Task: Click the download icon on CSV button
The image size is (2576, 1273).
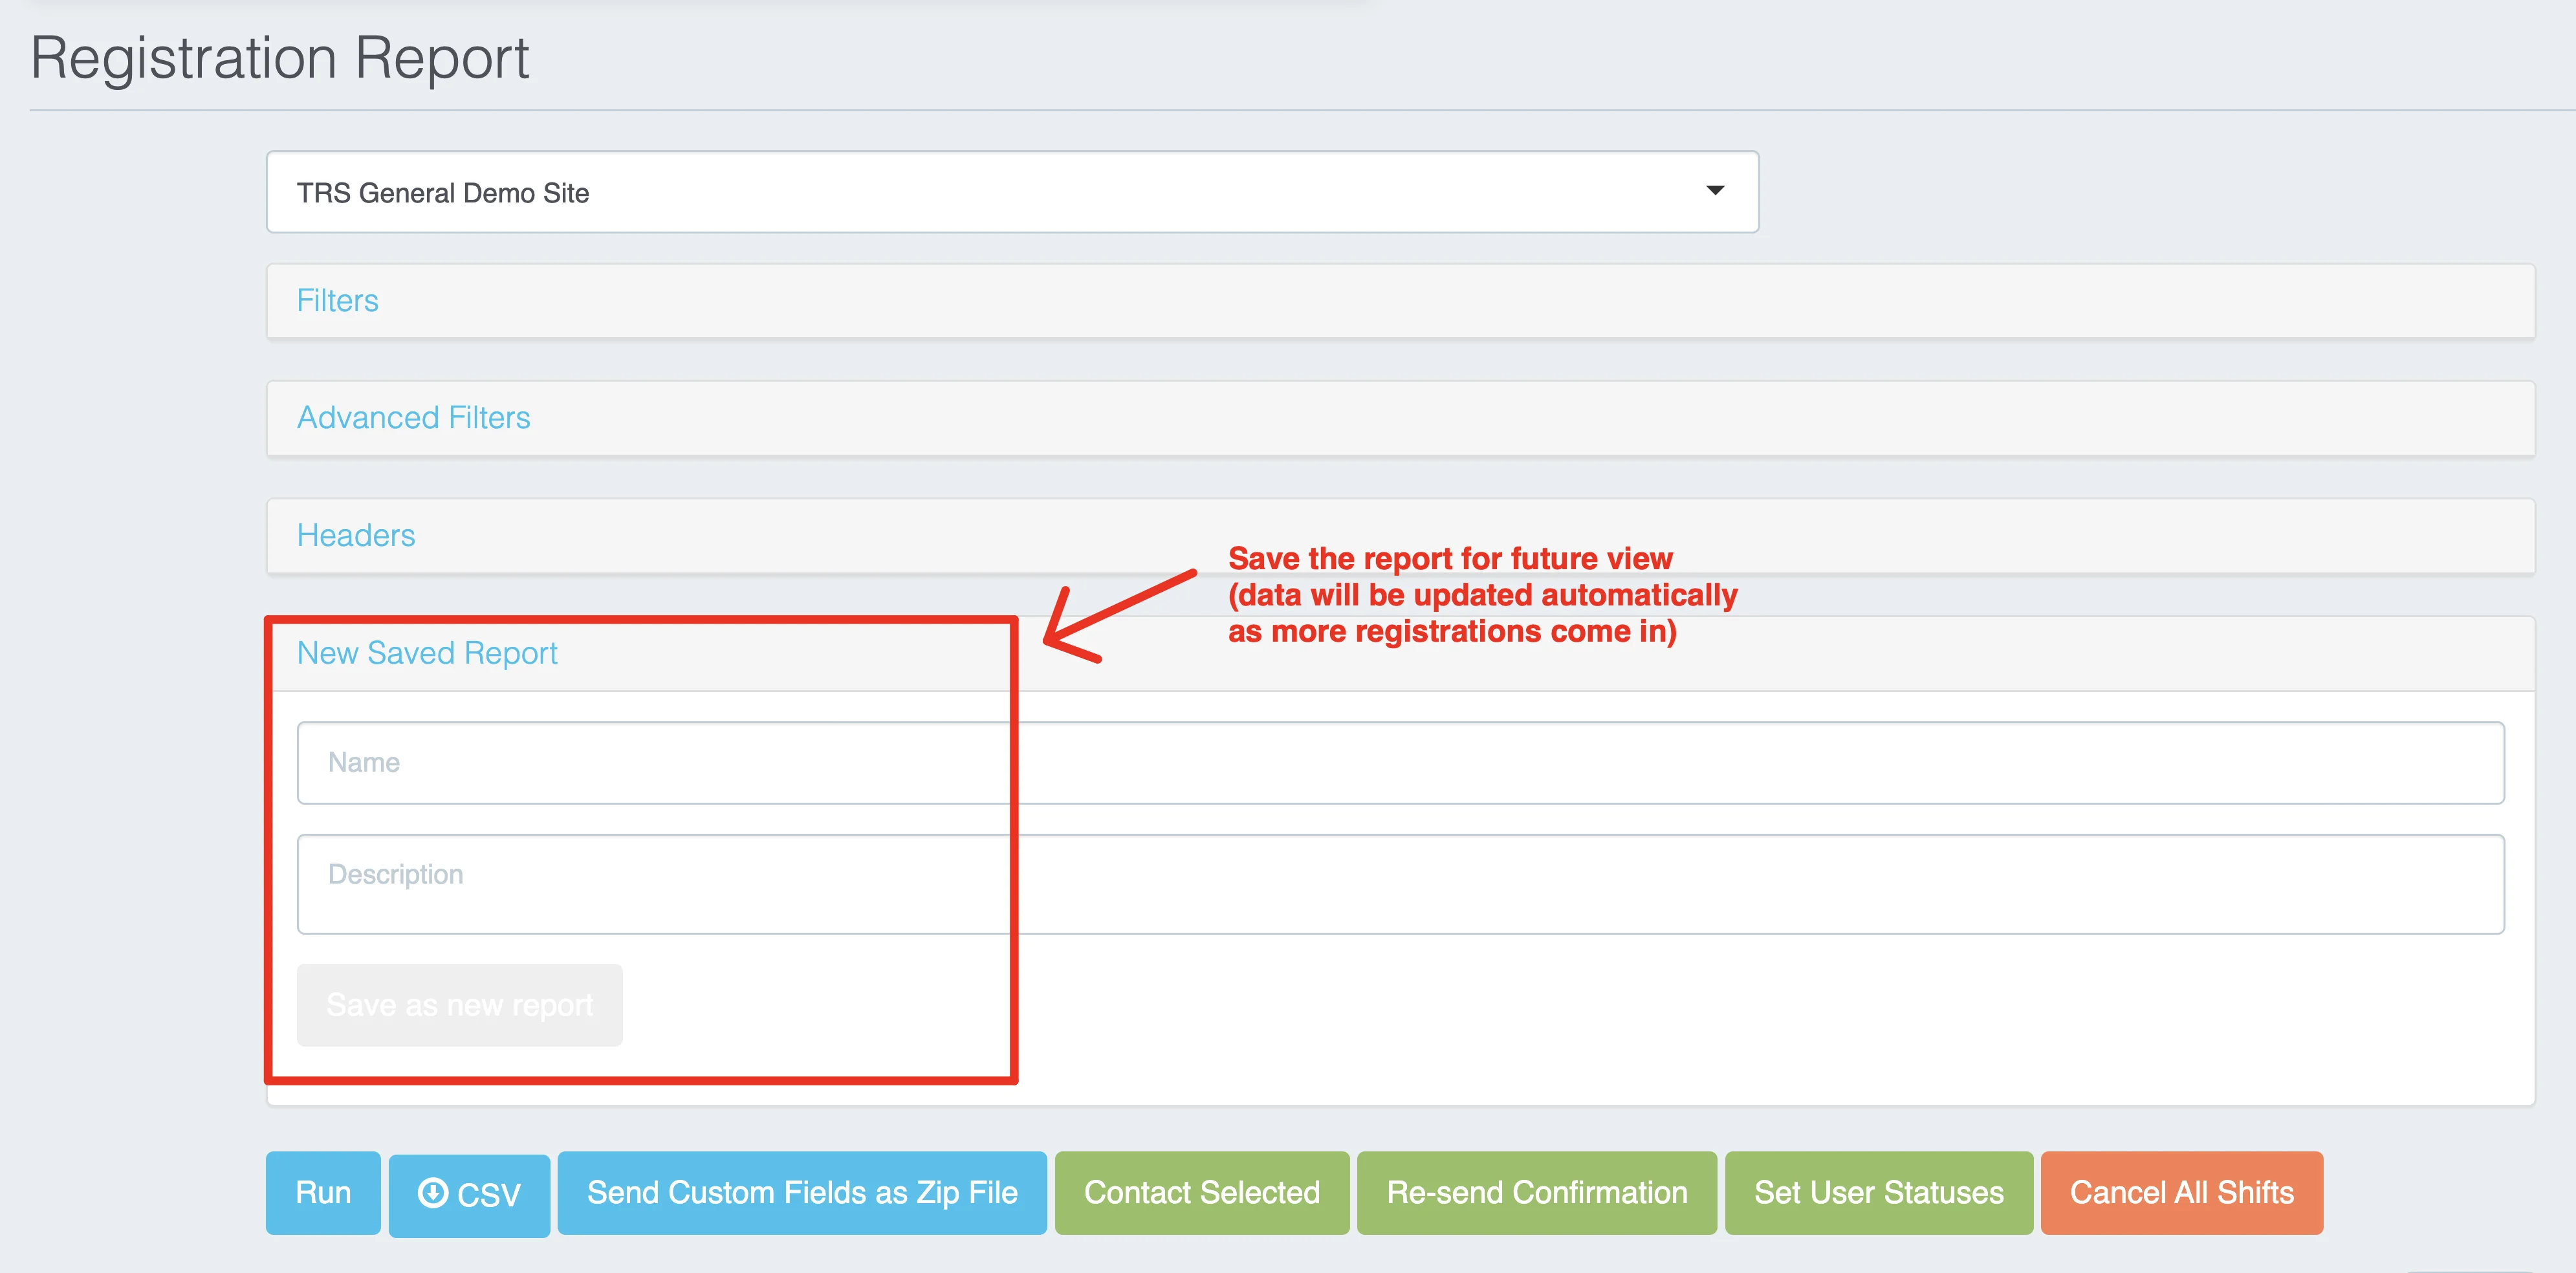Action: point(433,1193)
